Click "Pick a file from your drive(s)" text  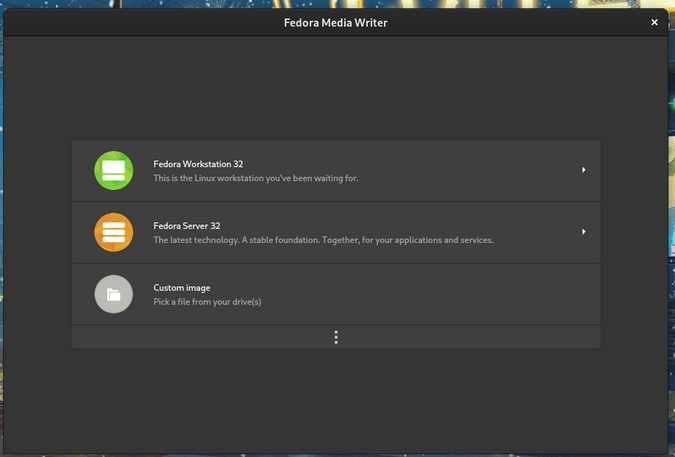(x=207, y=302)
